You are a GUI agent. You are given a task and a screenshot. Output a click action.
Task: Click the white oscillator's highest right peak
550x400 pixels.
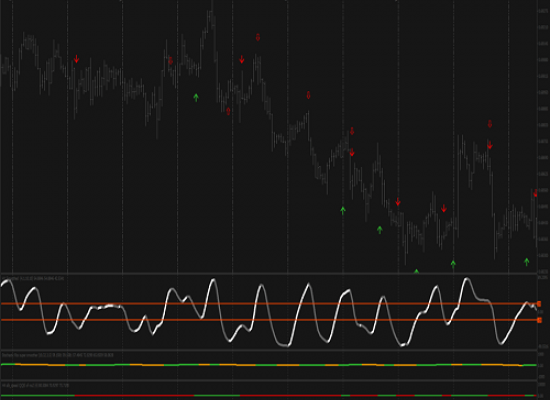467,279
